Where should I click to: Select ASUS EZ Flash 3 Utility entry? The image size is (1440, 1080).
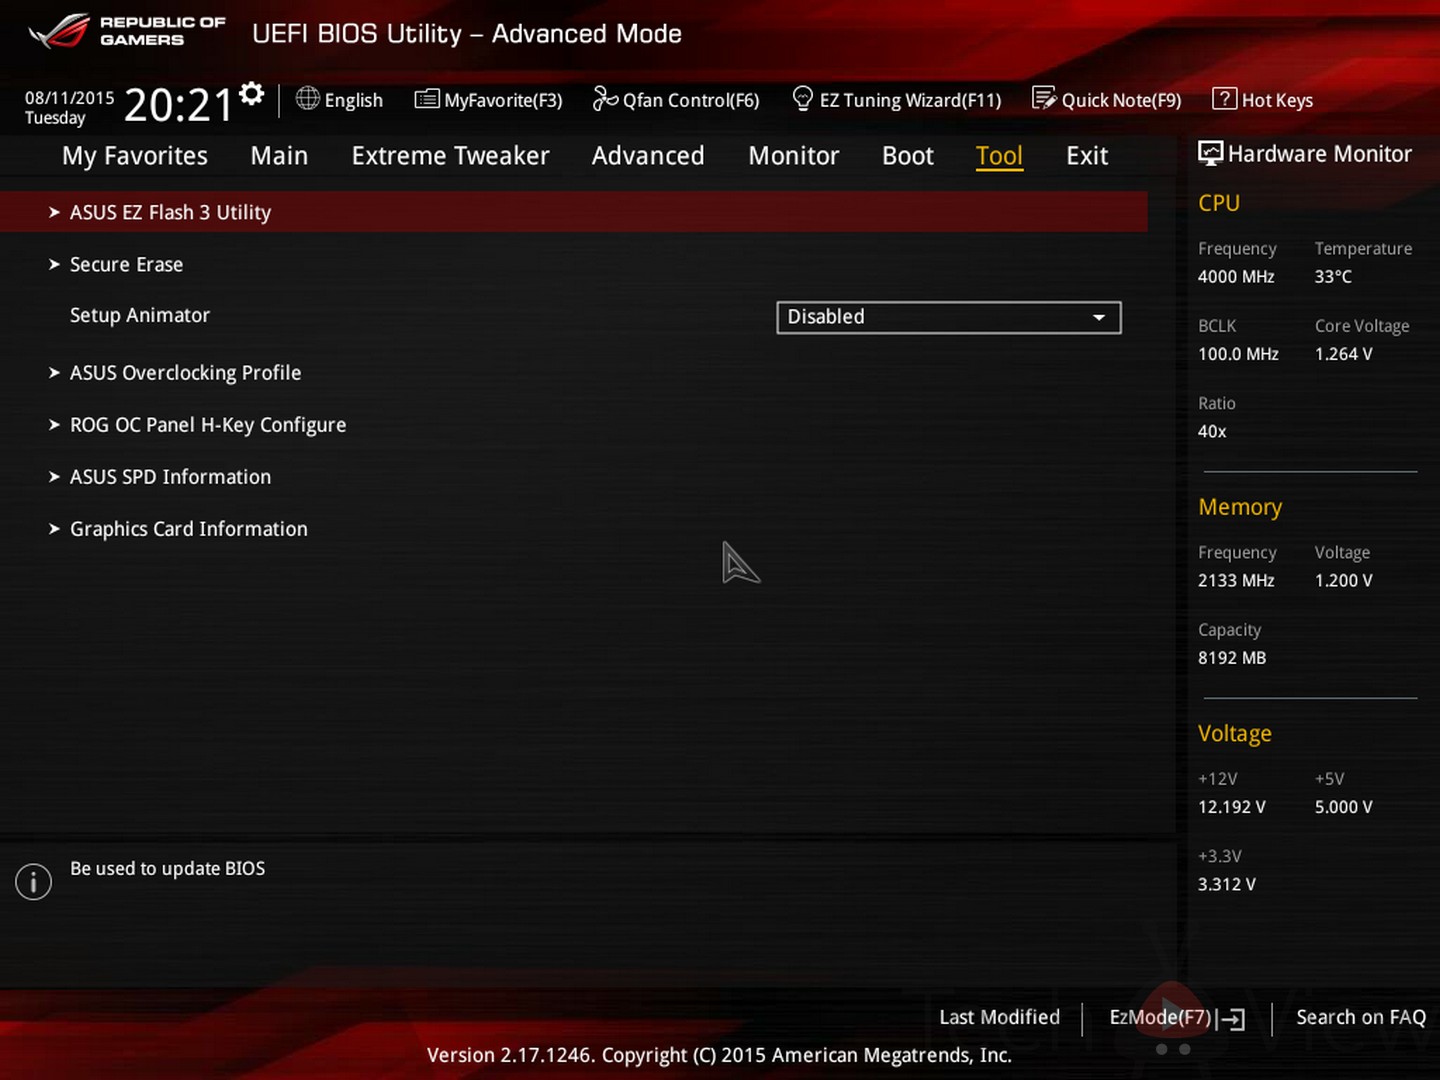[x=574, y=212]
